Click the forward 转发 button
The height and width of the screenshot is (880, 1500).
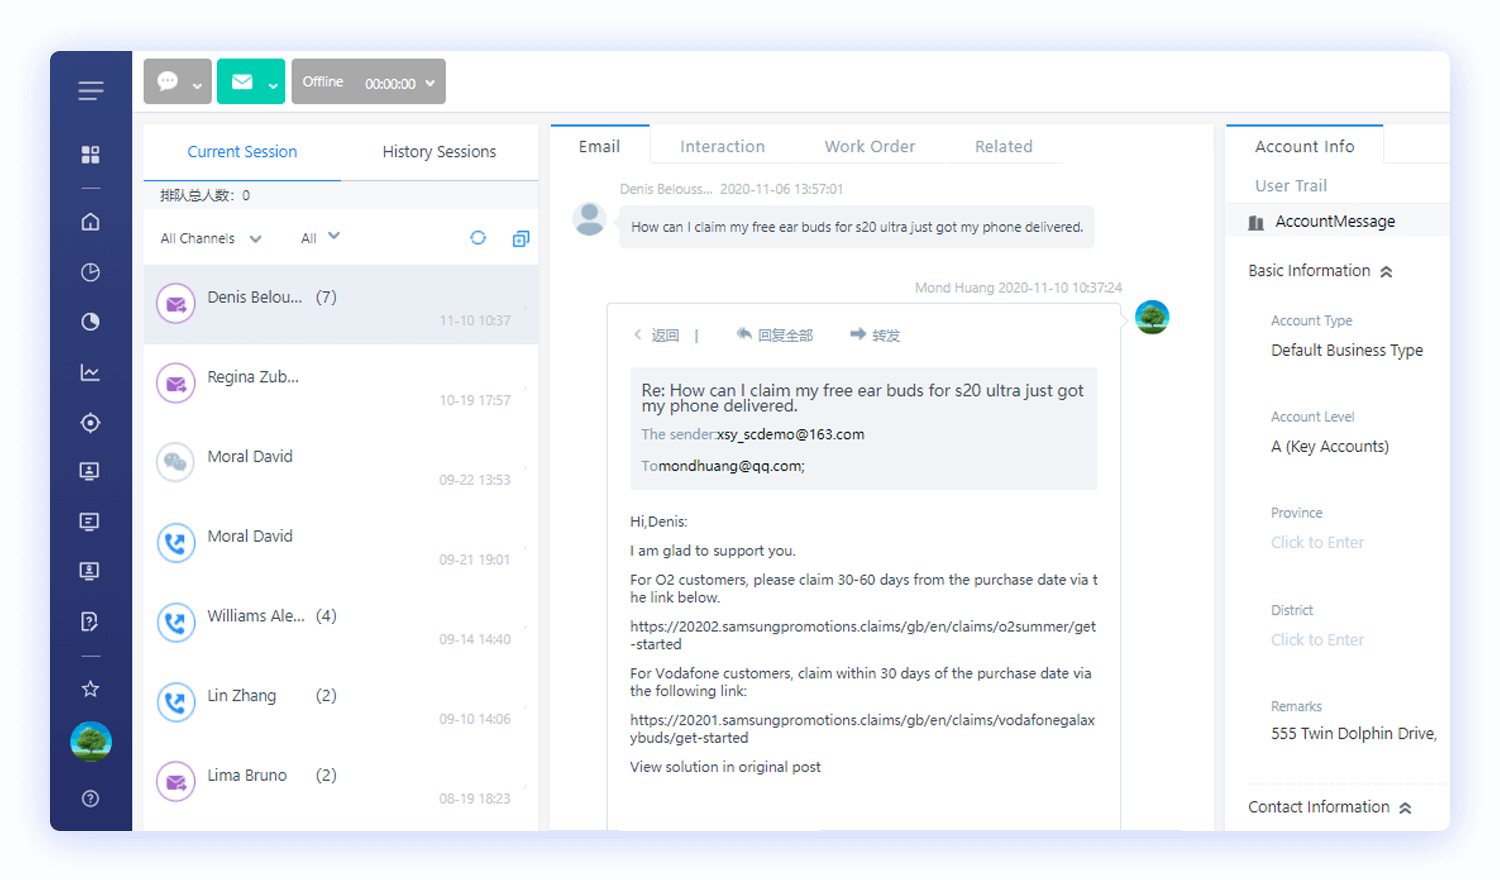(875, 335)
